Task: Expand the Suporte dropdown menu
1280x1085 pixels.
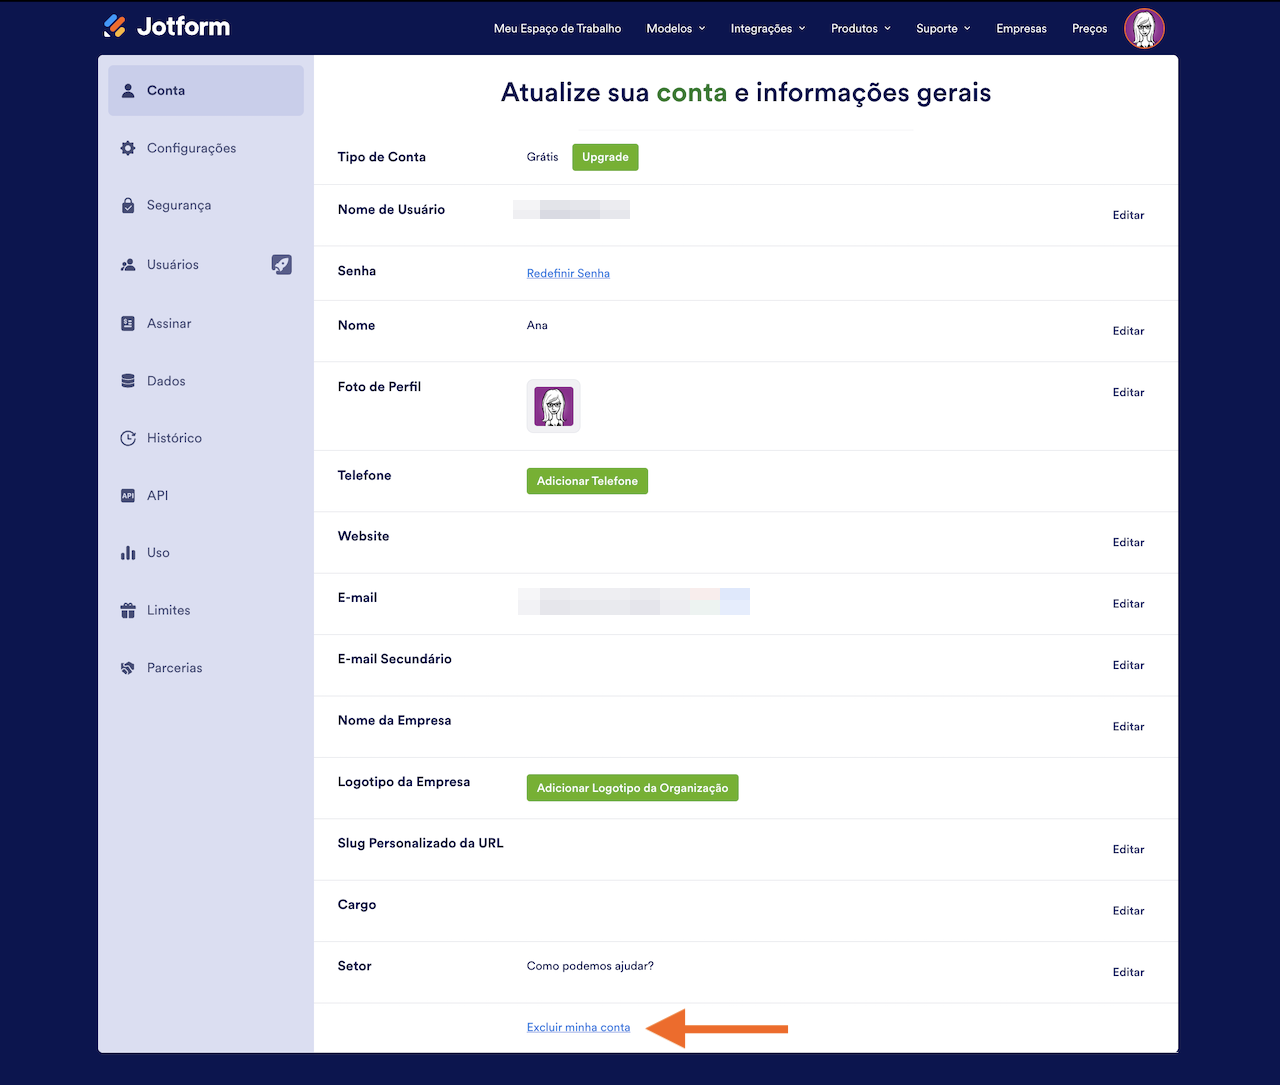Action: 944,28
